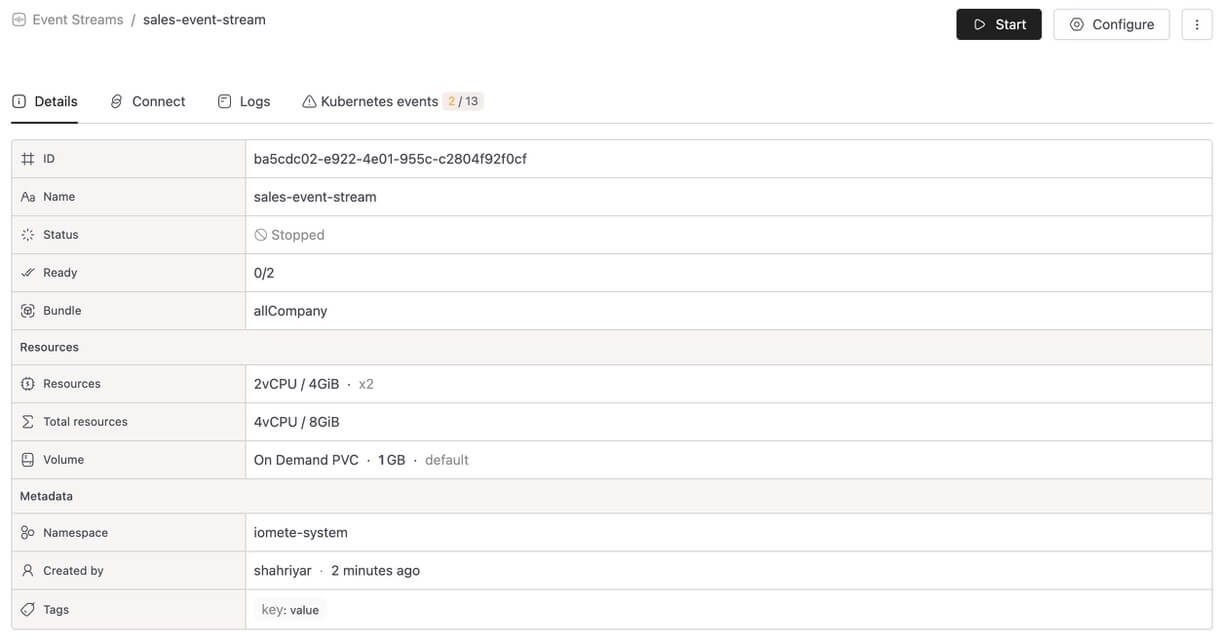Select the Details tab
Image resolution: width=1224 pixels, height=641 pixels.
coord(45,102)
